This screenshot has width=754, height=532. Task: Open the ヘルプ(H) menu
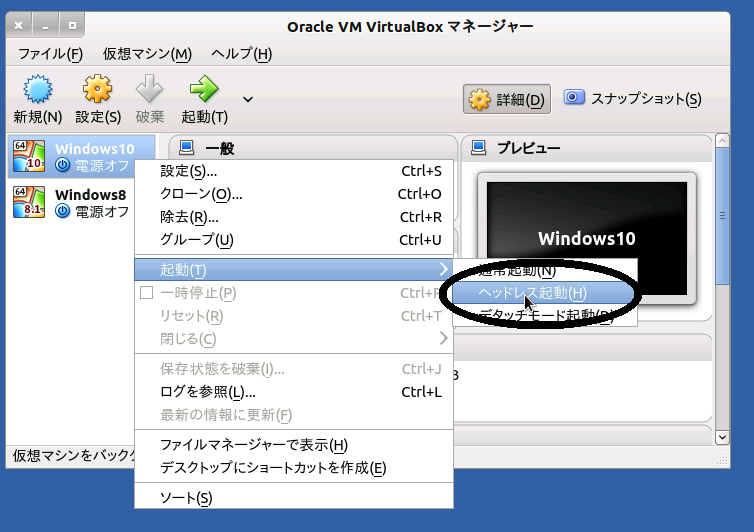(241, 53)
